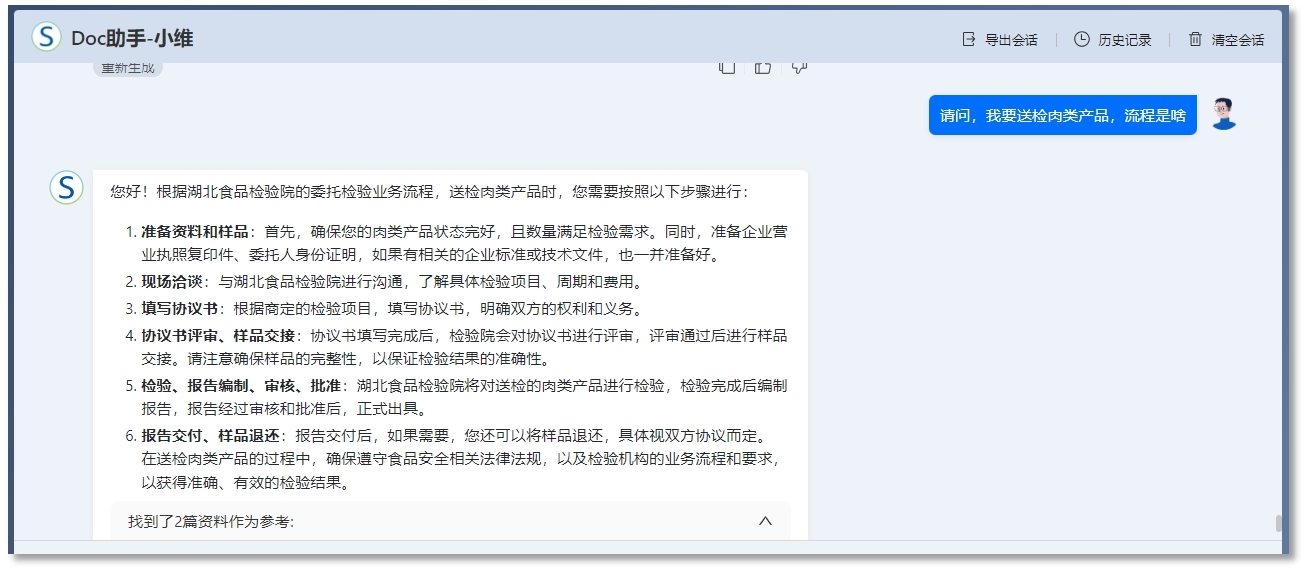Click the 重新生成 button
1313x571 pixels.
(x=129, y=68)
